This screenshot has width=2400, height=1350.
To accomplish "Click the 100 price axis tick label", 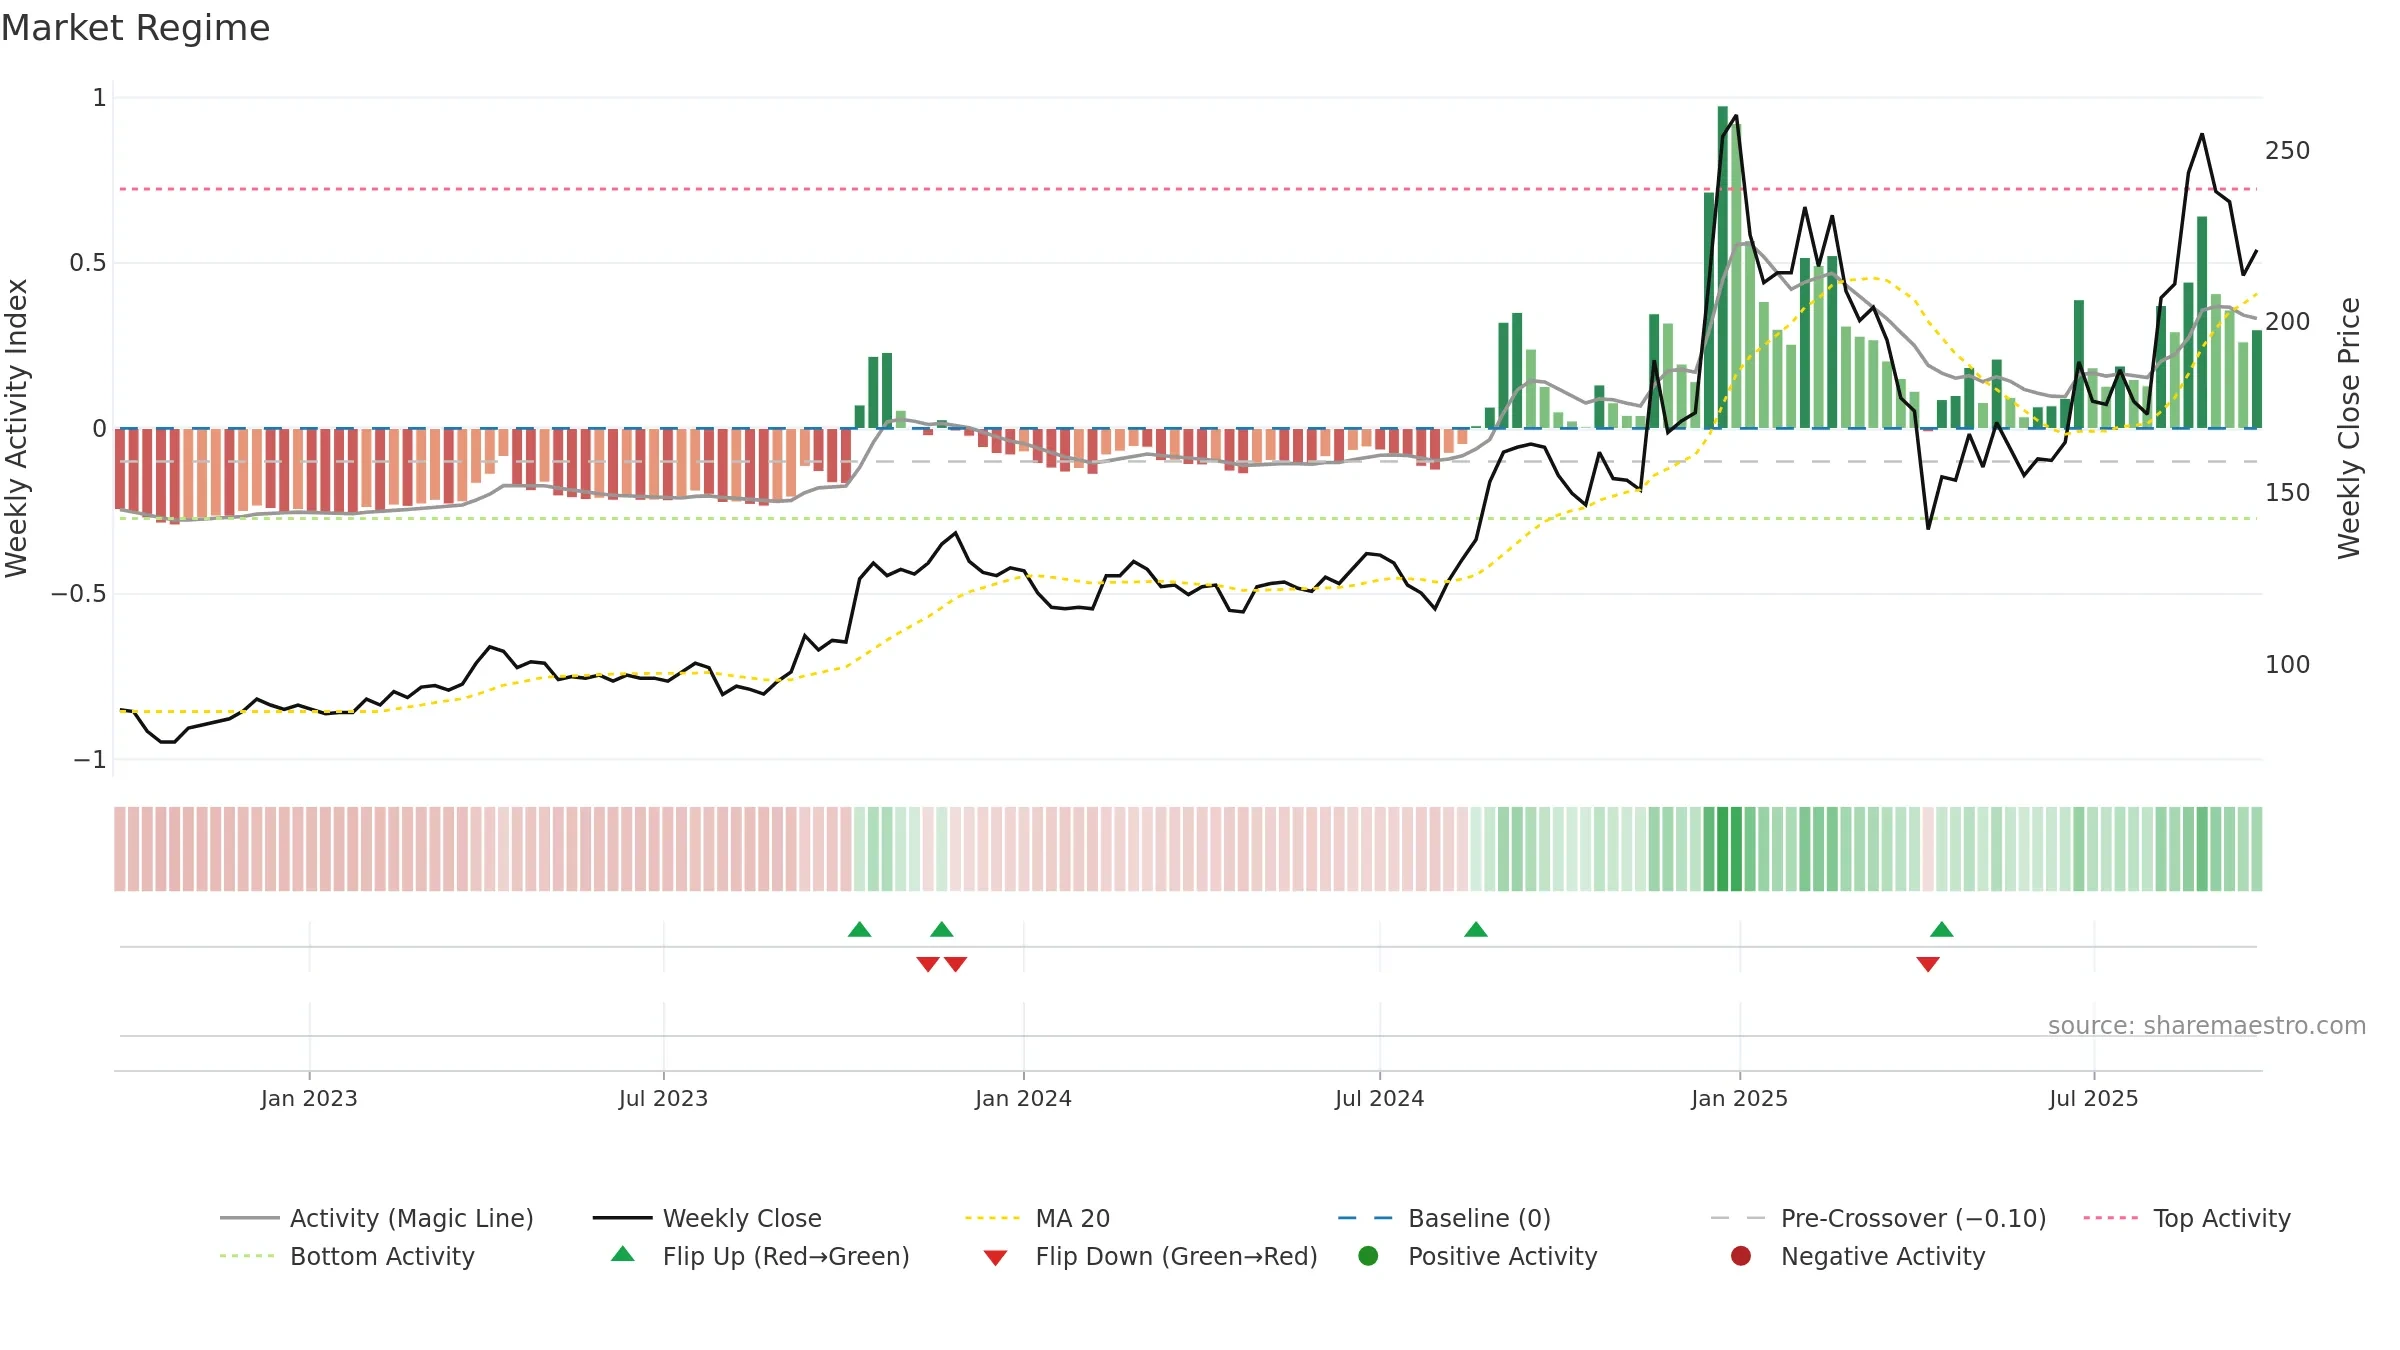I will click(x=2287, y=665).
